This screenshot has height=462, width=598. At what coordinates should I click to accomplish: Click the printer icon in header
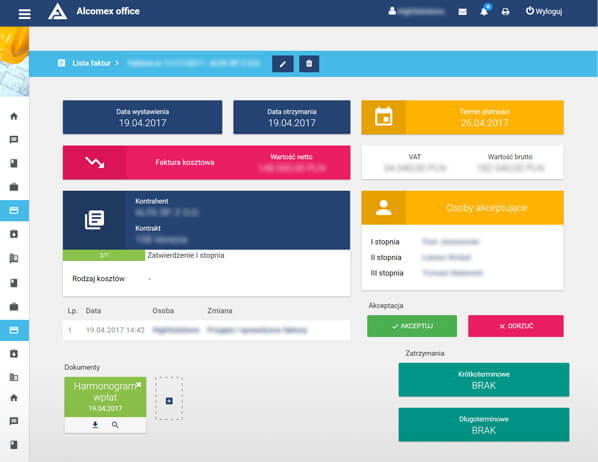(x=505, y=12)
